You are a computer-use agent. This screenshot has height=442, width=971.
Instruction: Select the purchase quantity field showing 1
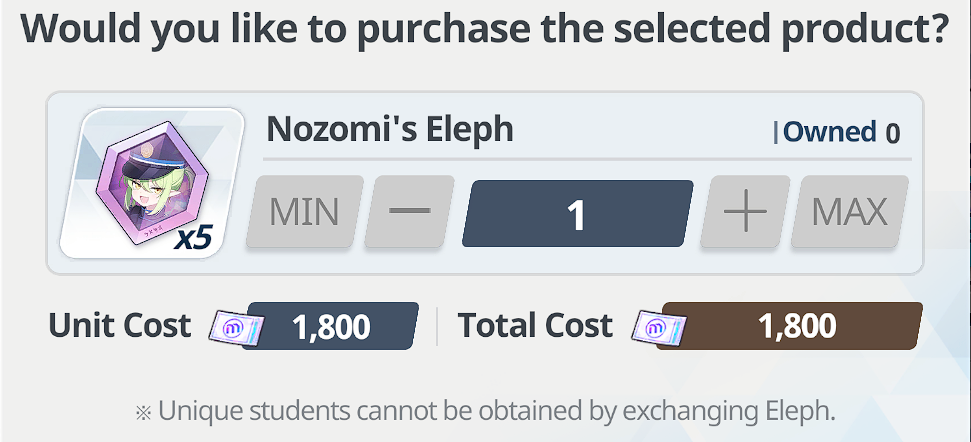578,214
